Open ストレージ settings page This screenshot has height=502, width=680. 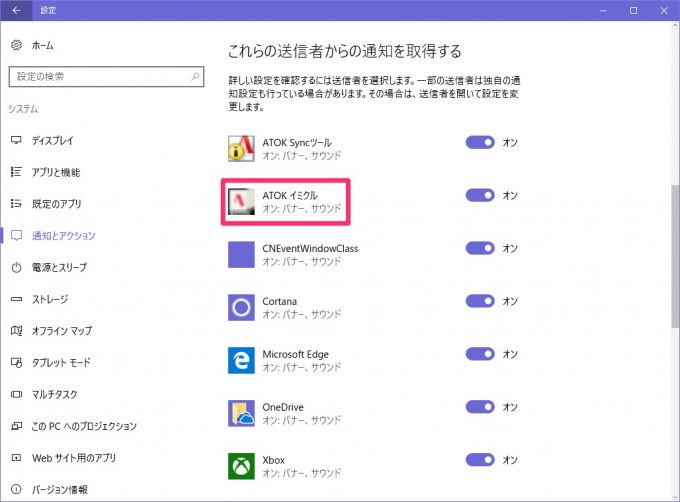coord(50,299)
